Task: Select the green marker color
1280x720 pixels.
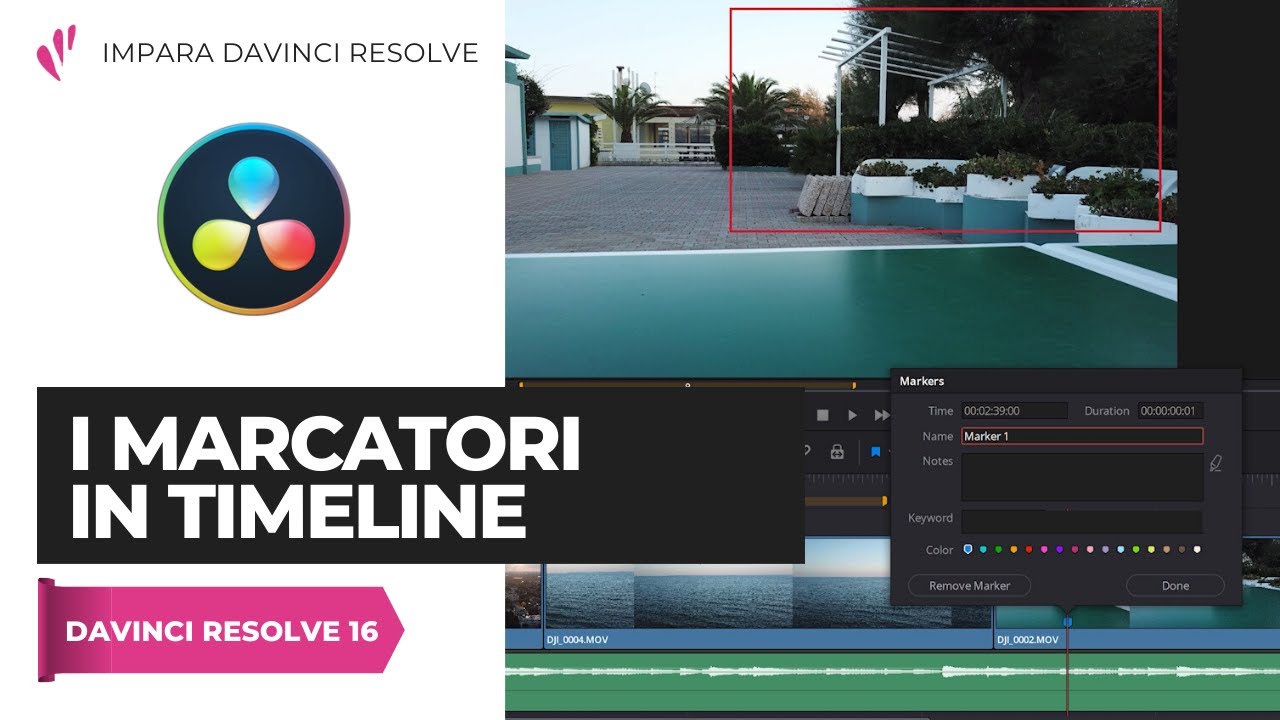Action: [x=998, y=549]
